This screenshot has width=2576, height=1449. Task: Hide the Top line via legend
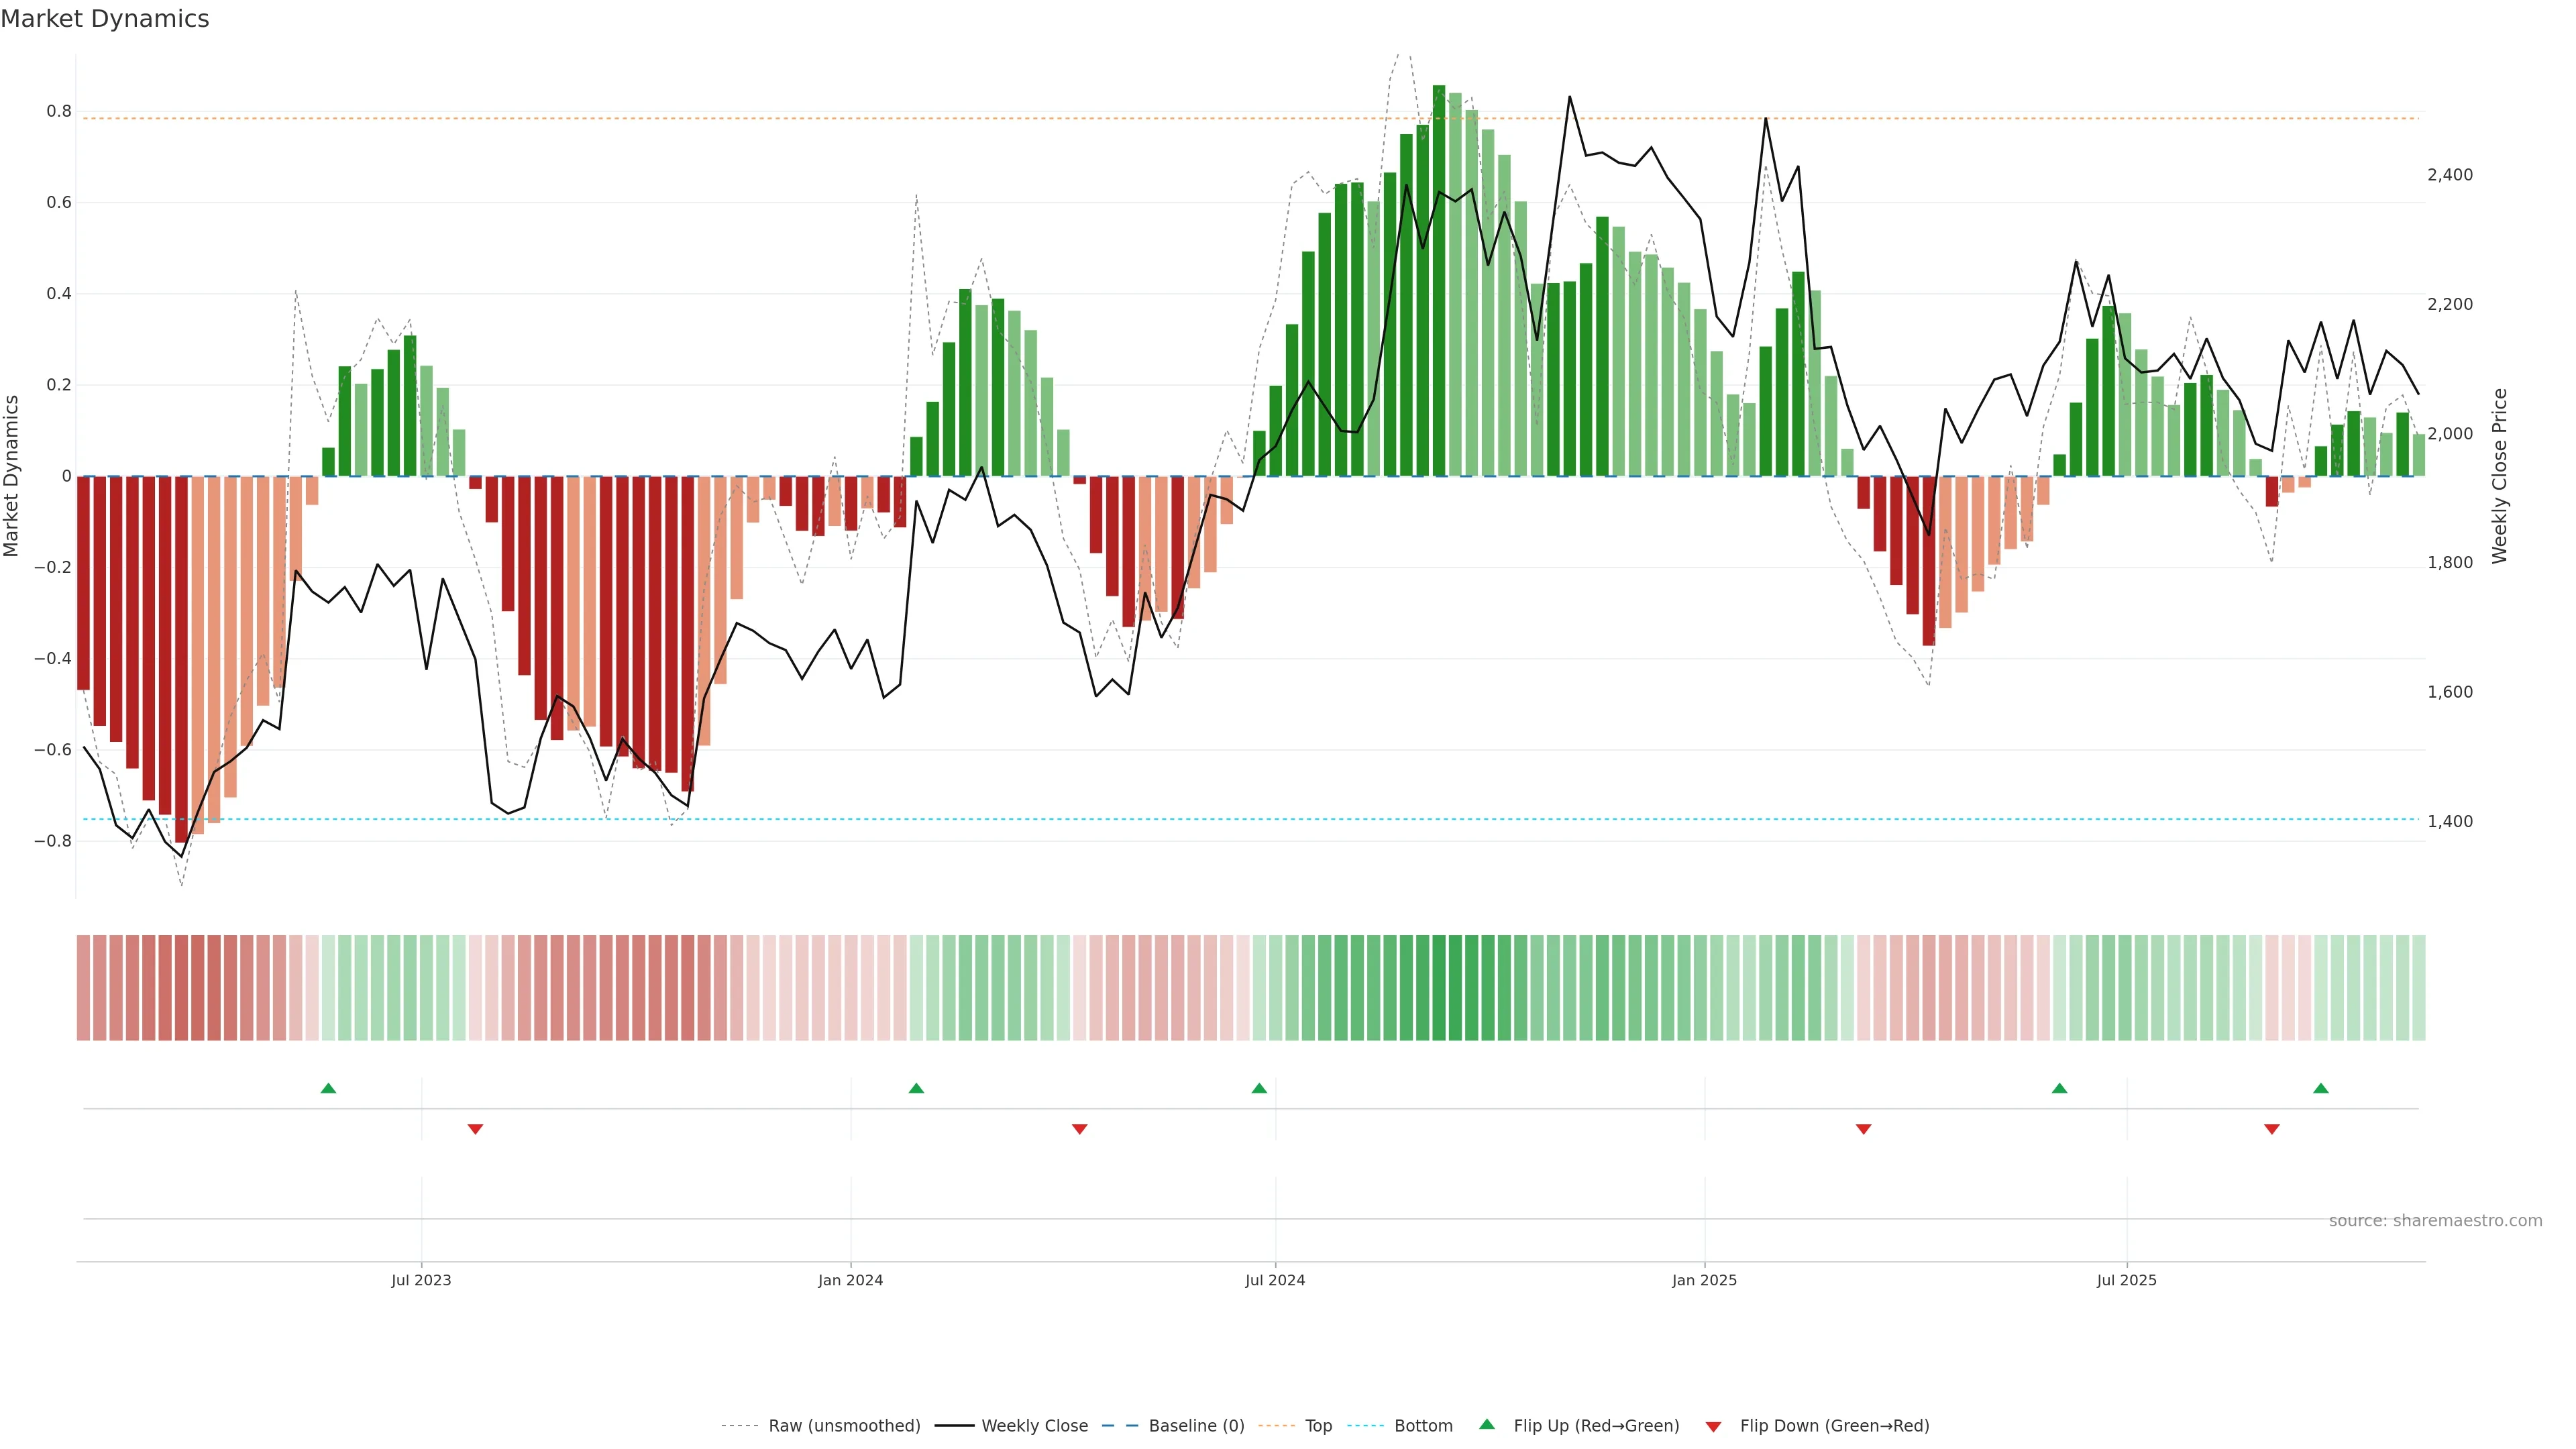(x=1318, y=1426)
